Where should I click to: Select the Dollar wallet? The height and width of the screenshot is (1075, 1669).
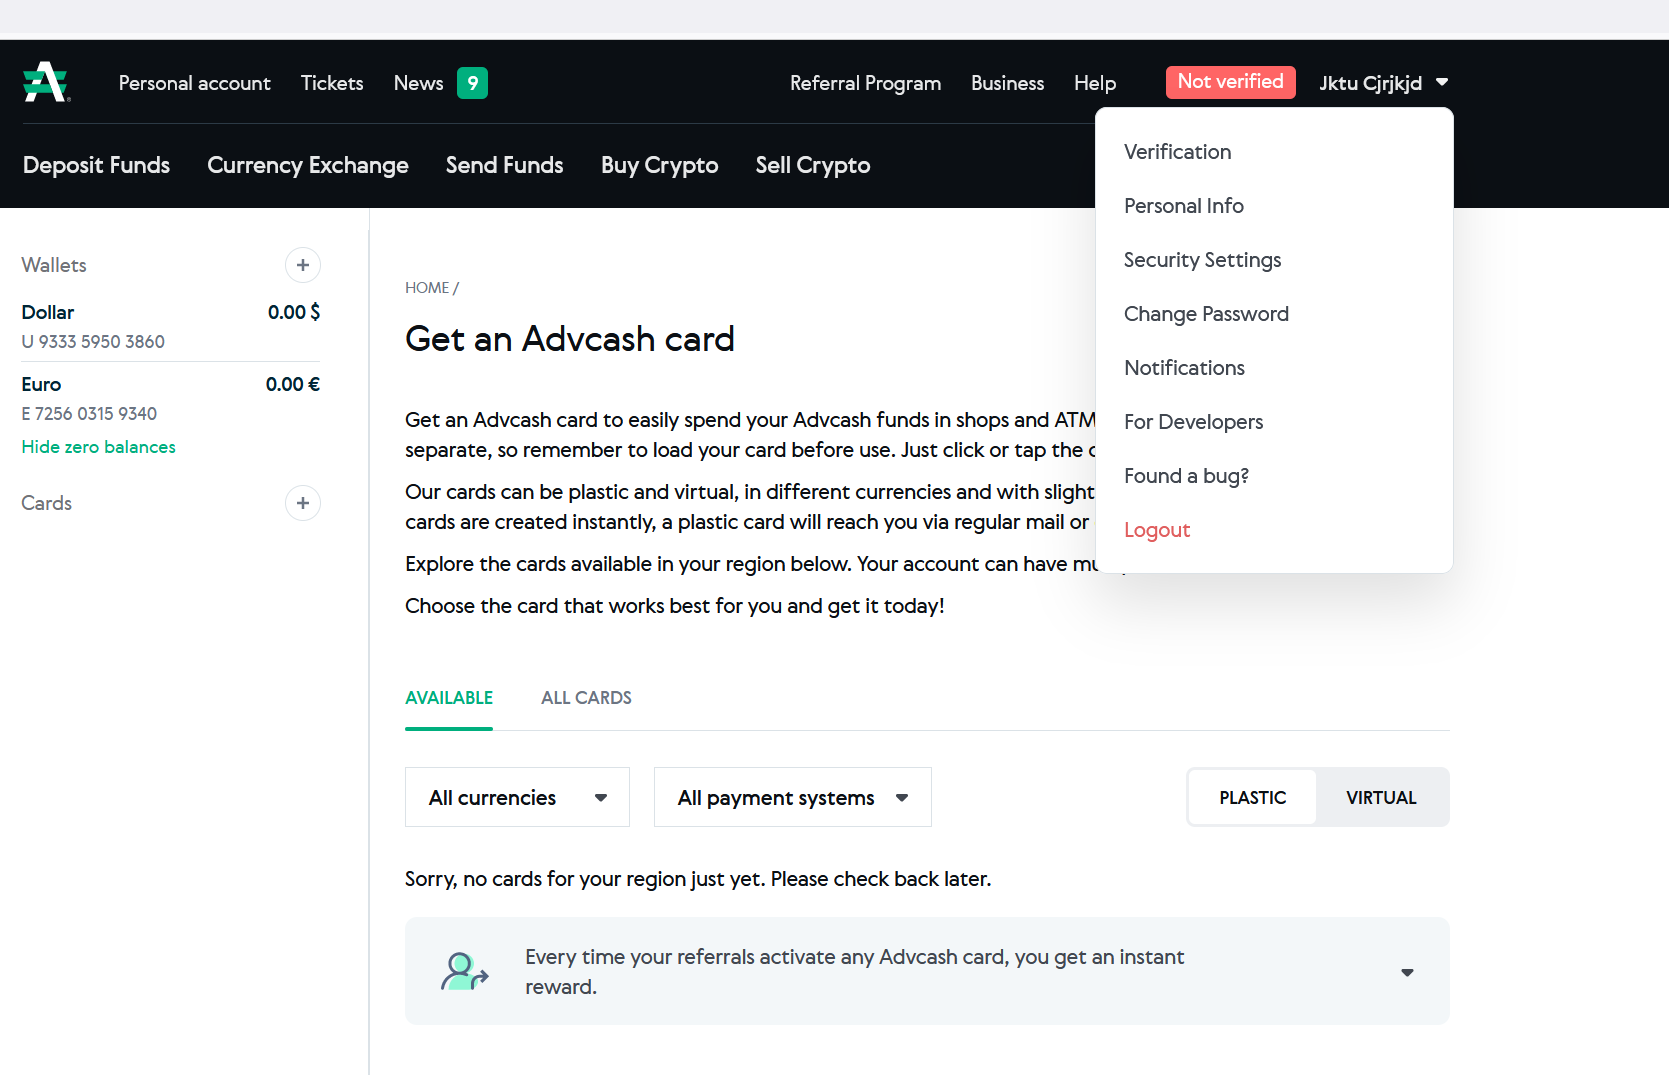171,326
